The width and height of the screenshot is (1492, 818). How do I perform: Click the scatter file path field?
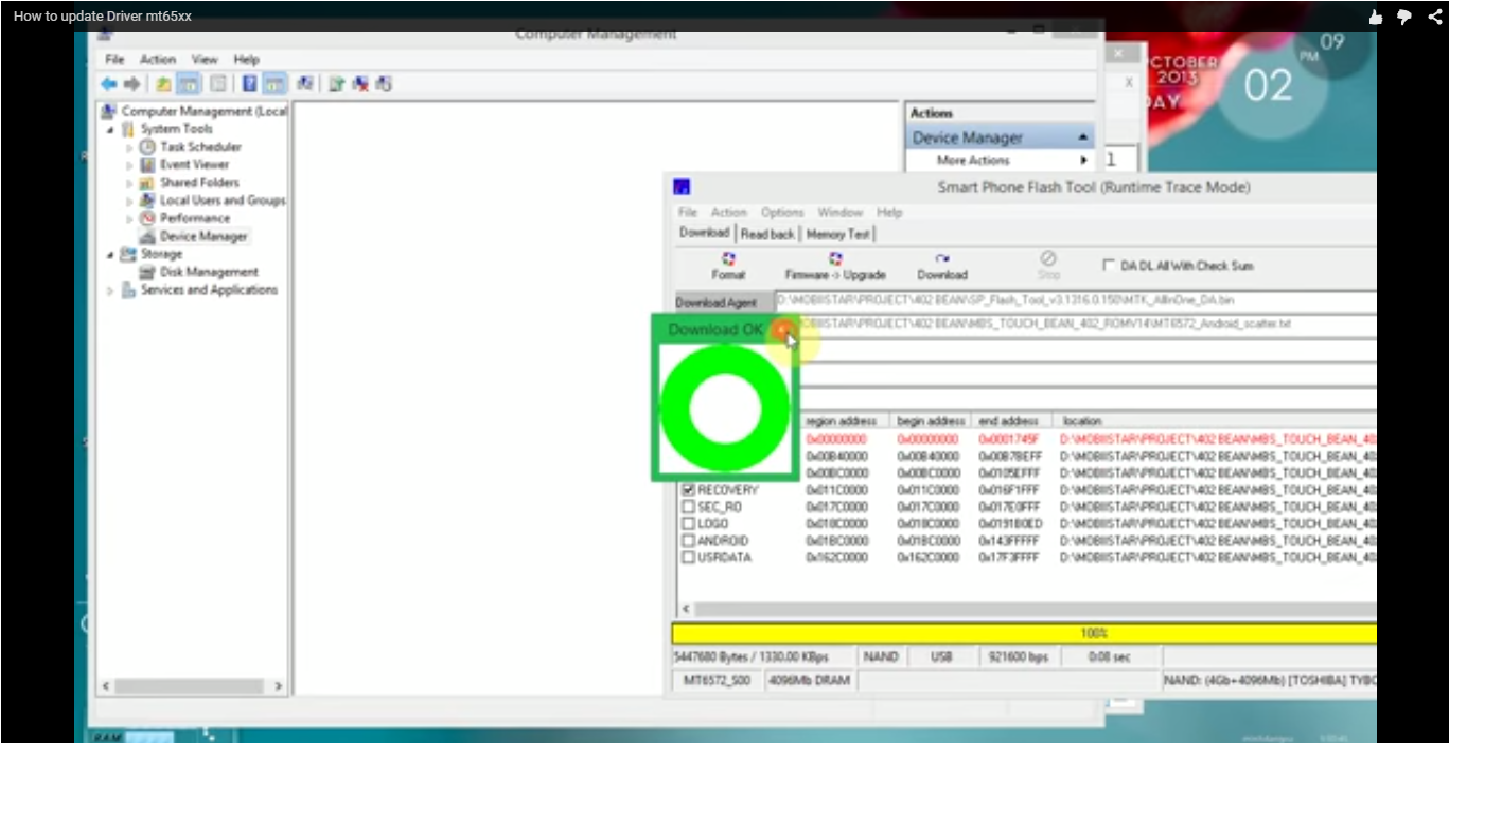click(1086, 324)
